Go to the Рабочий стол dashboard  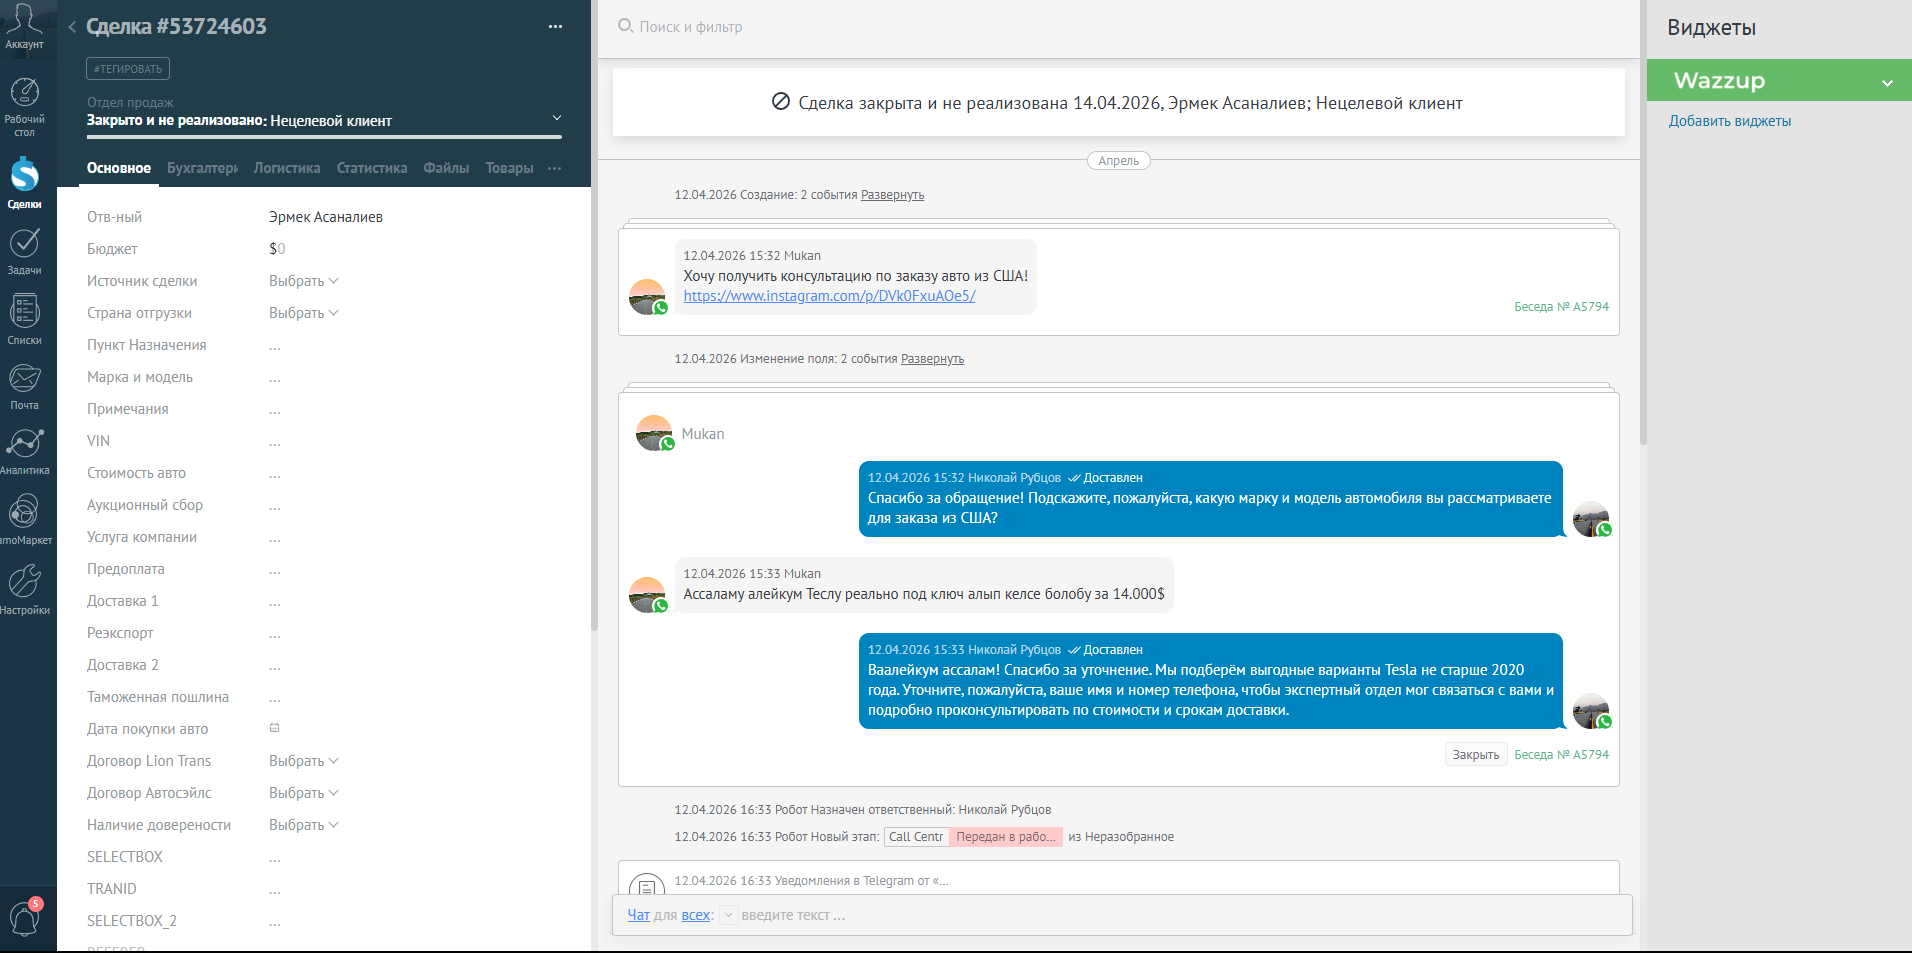24,108
